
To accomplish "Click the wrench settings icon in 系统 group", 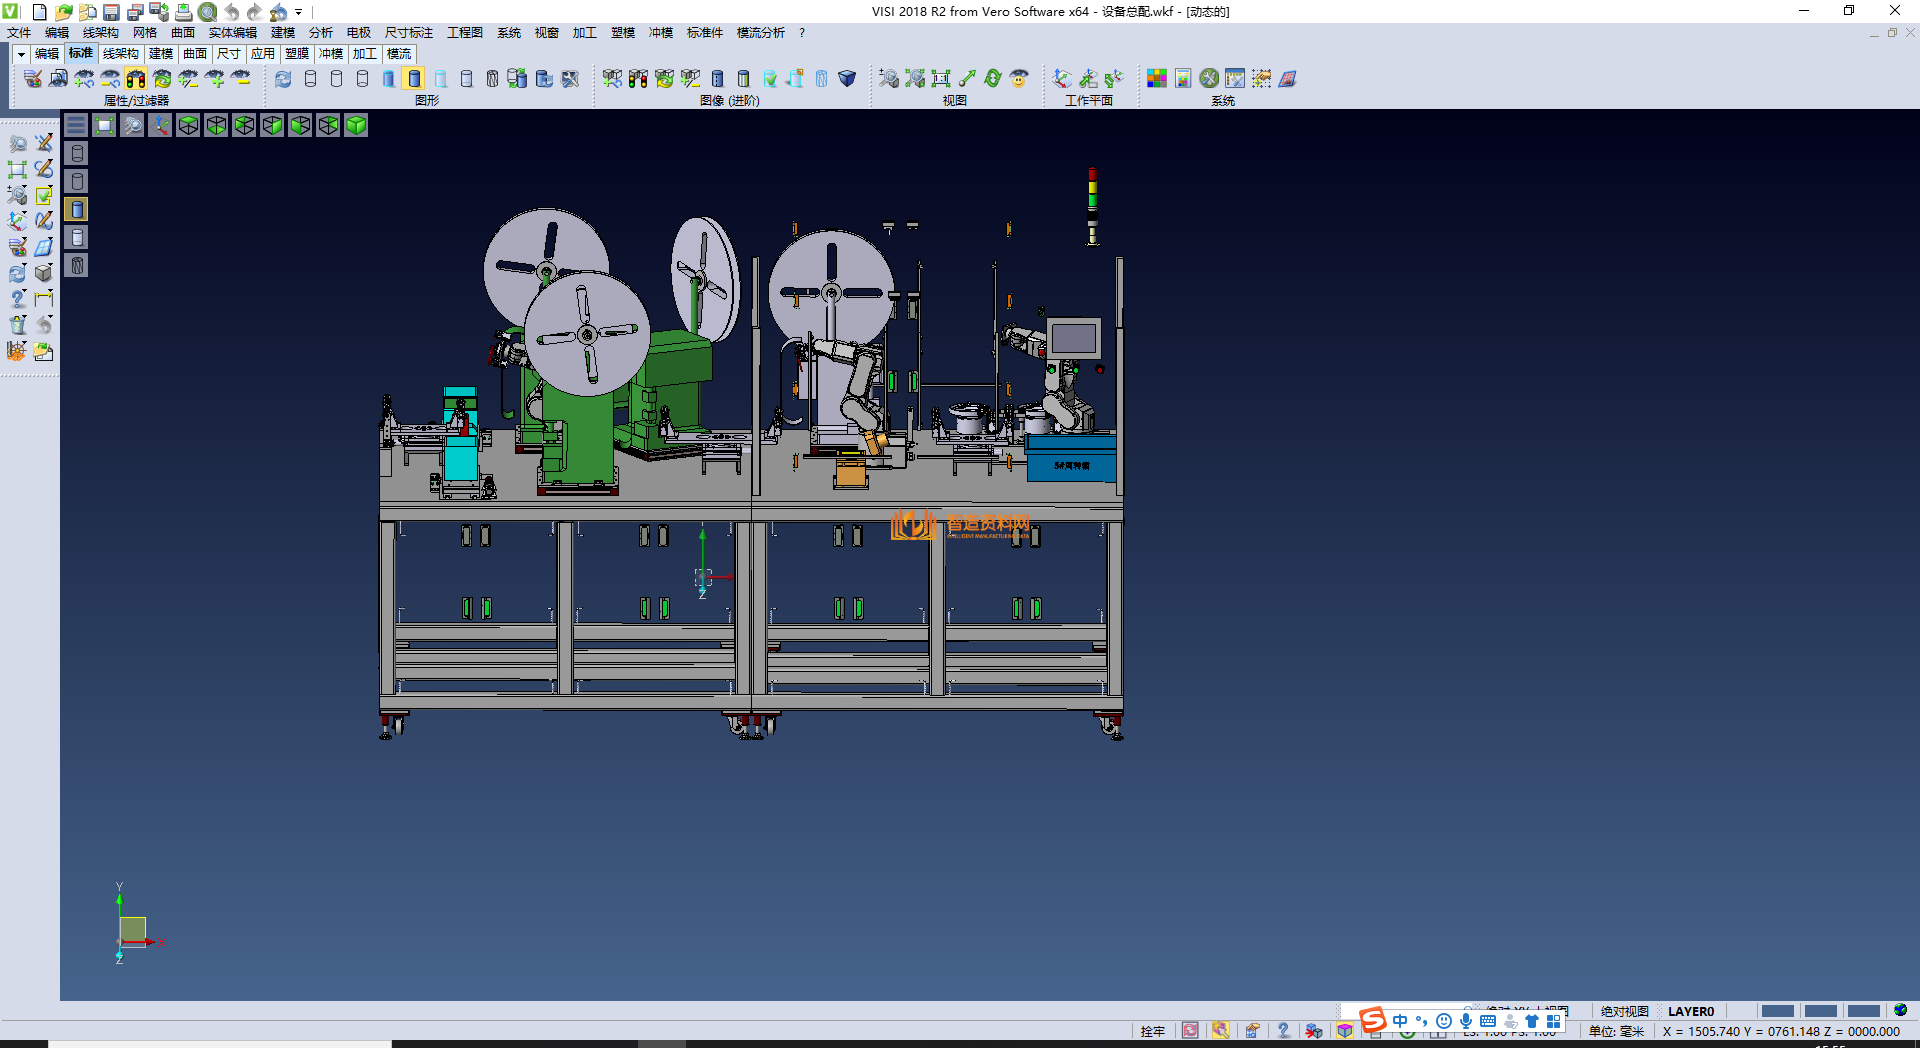I will coord(1209,78).
